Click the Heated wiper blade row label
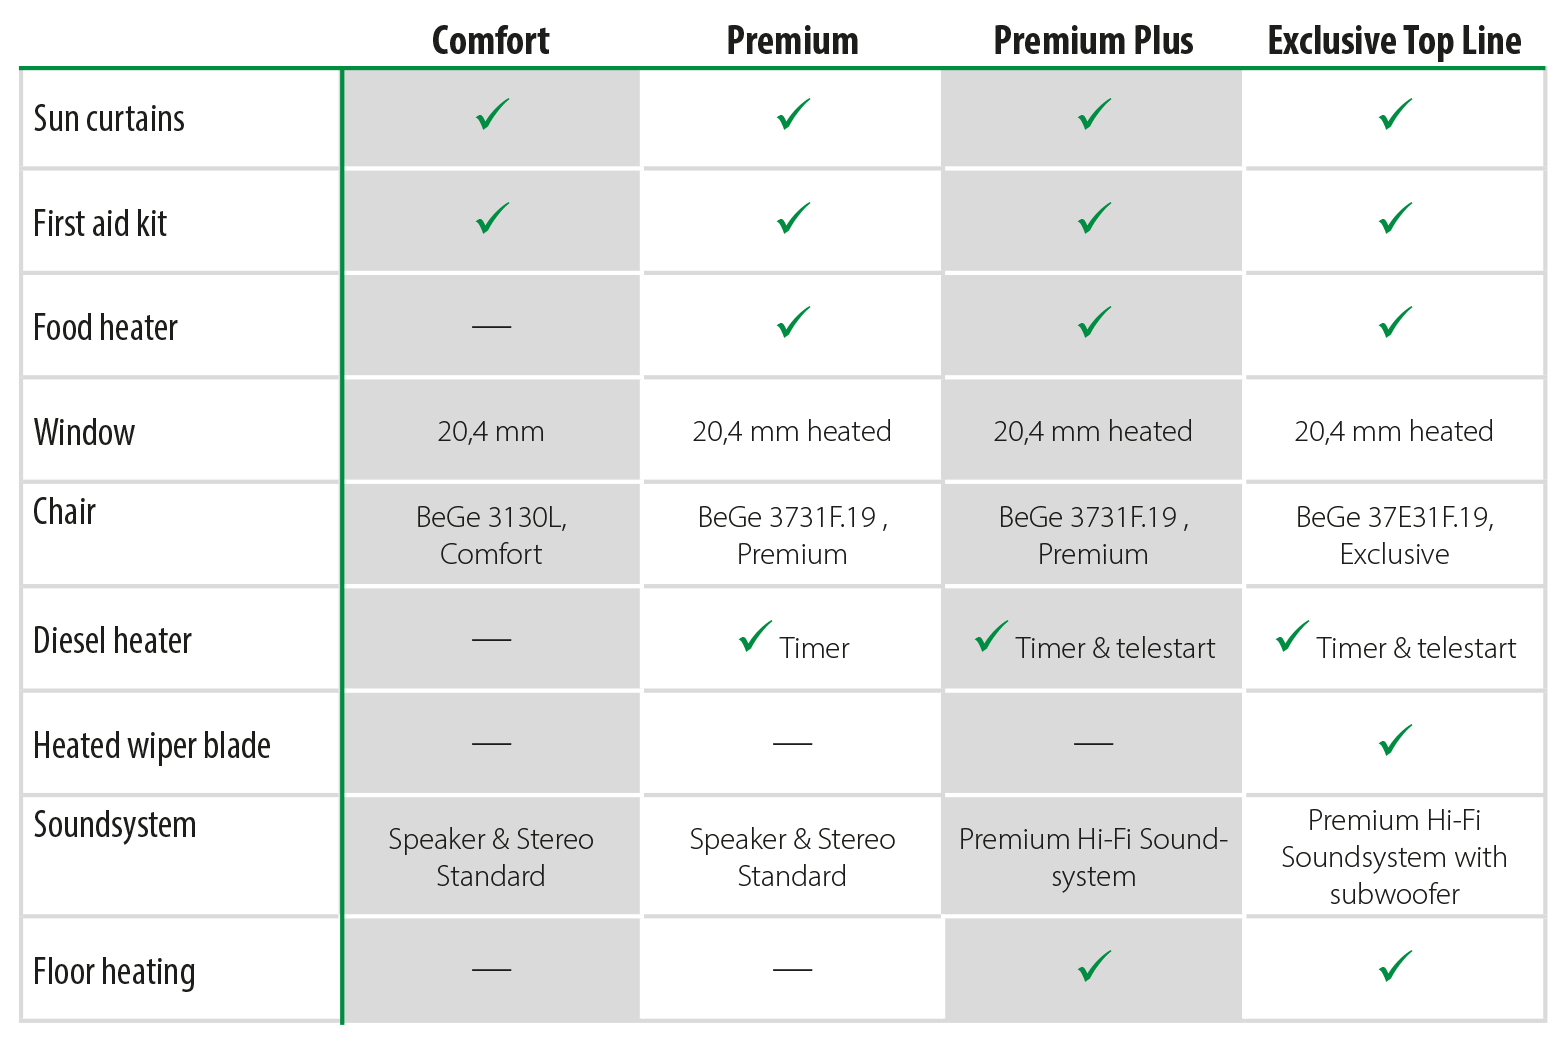 tap(152, 746)
